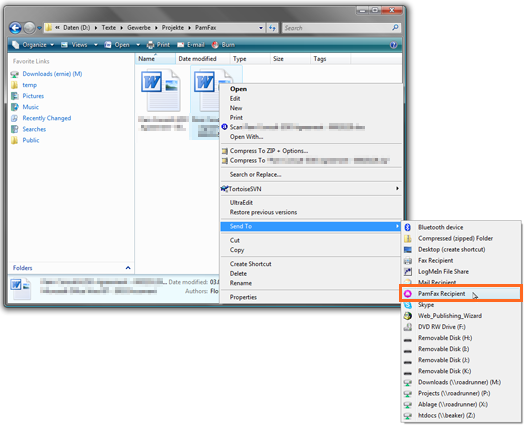Click the Print toolbar button
Viewport: 524px width, 426px height.
pos(158,45)
